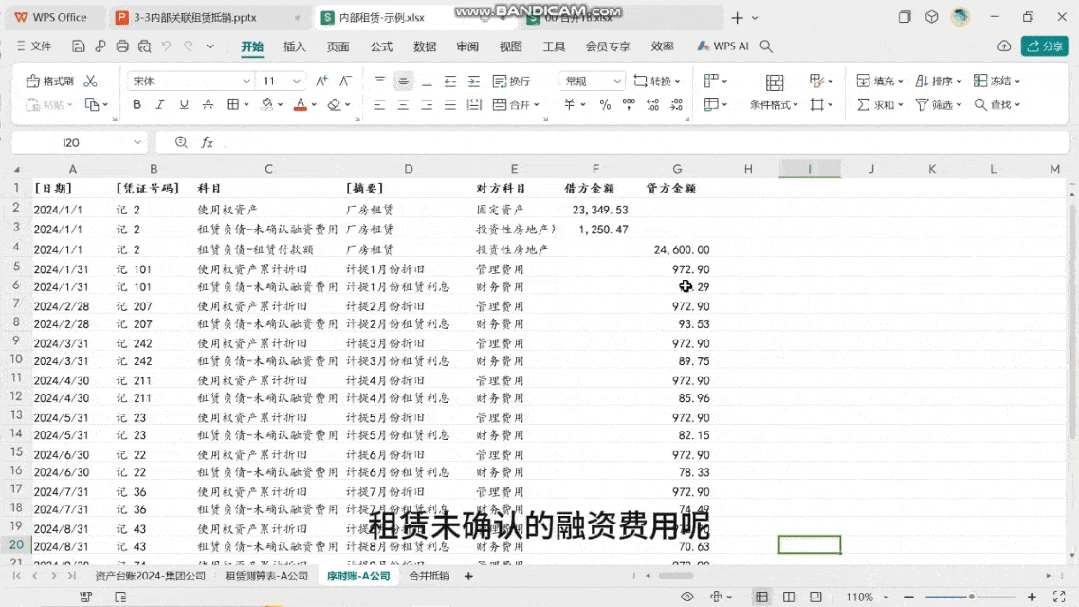1079x607 pixels.
Task: Switch to the Data (数据) ribbon tab
Action: coord(425,47)
